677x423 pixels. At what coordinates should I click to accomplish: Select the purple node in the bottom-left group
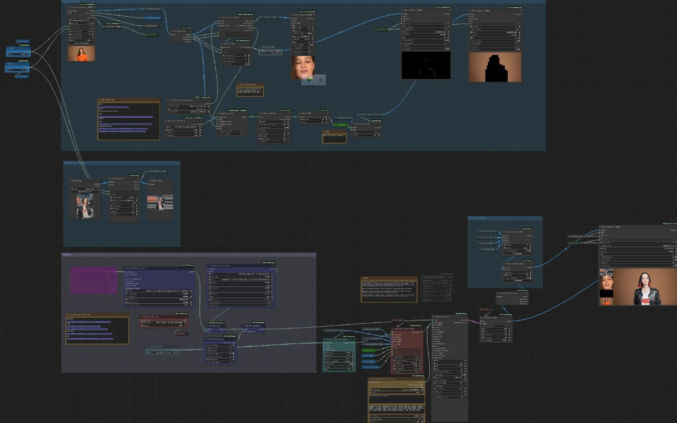[x=93, y=281]
